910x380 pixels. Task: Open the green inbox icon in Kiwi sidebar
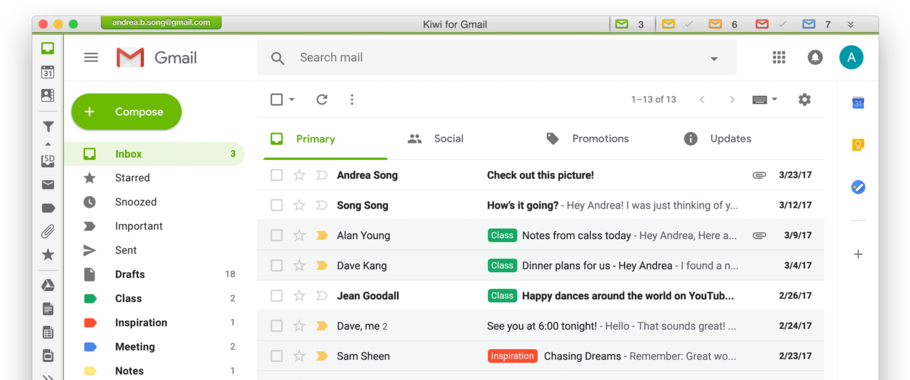(x=48, y=48)
